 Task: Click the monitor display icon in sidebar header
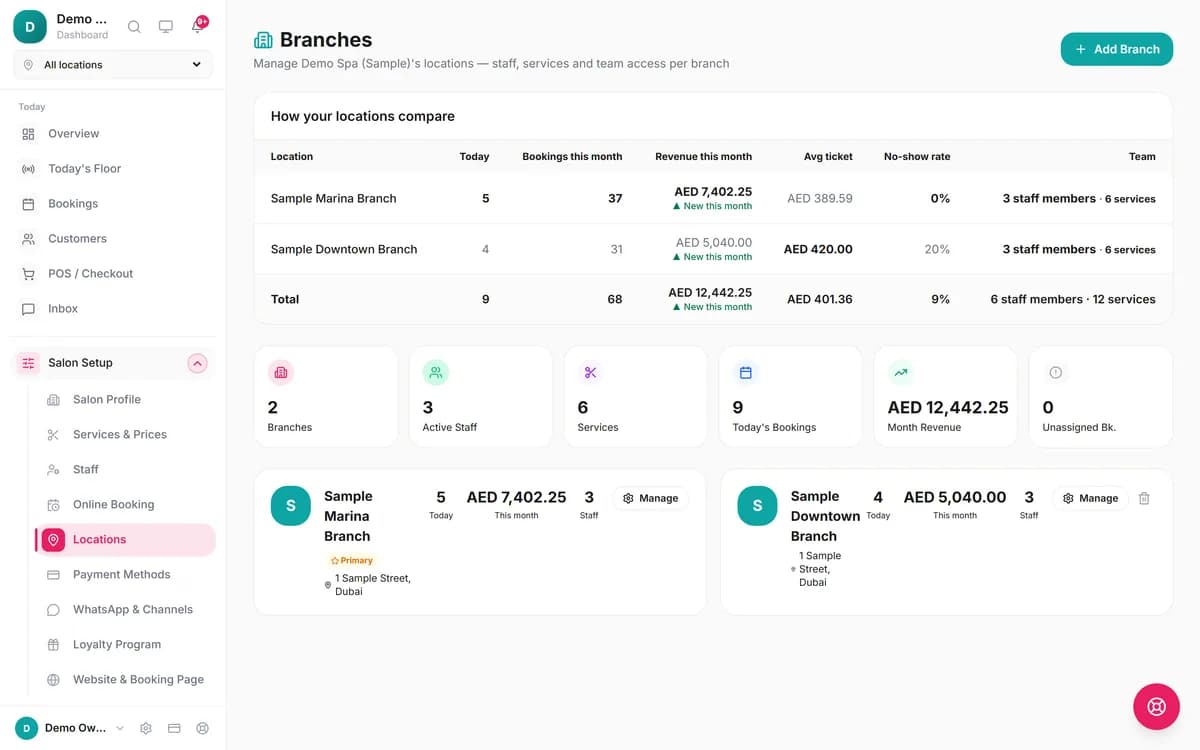(166, 27)
